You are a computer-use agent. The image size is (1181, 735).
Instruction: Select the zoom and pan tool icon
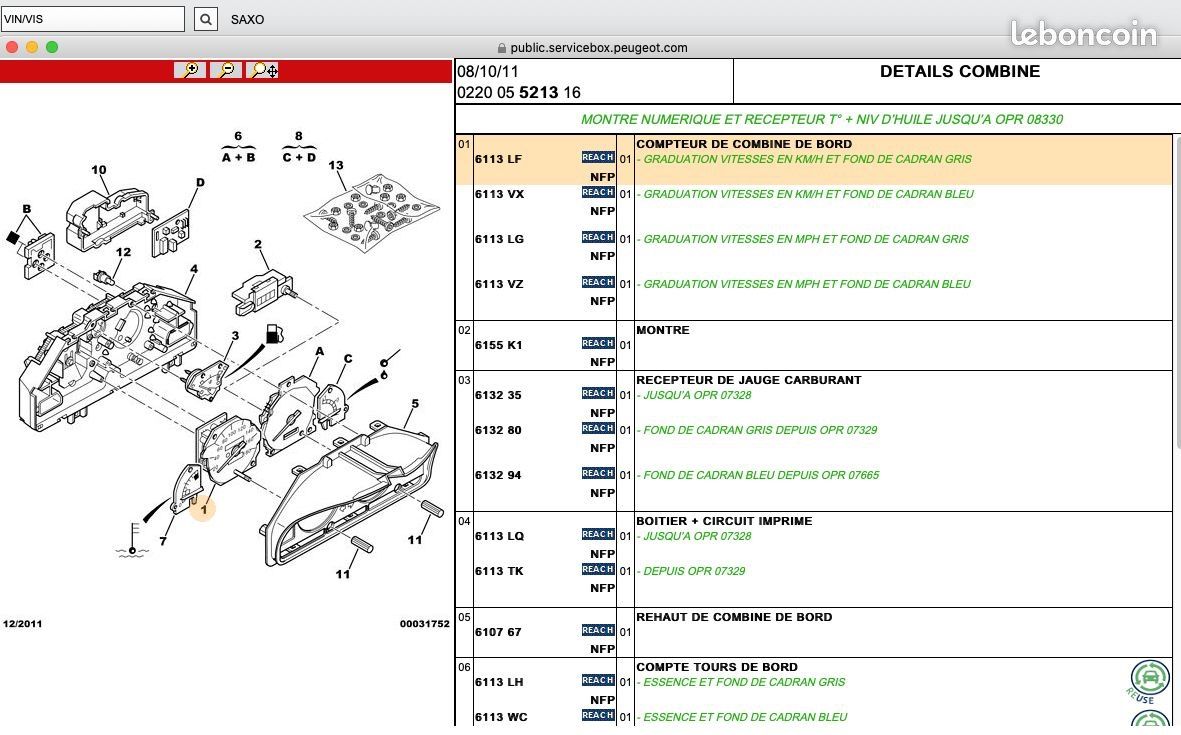tap(264, 70)
